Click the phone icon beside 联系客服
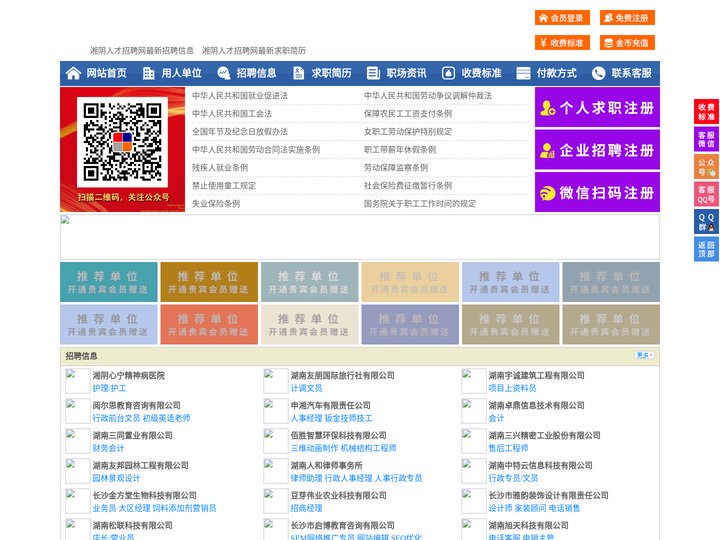 pyautogui.click(x=598, y=73)
